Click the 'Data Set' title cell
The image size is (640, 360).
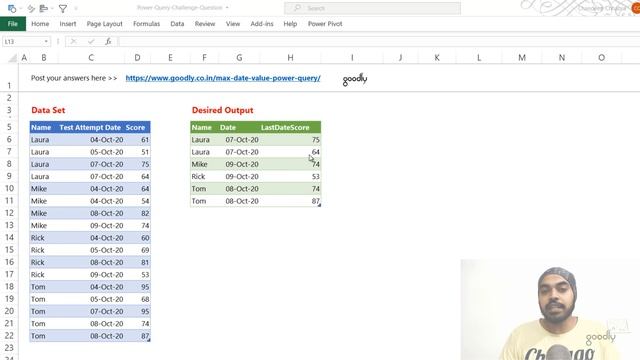point(48,110)
